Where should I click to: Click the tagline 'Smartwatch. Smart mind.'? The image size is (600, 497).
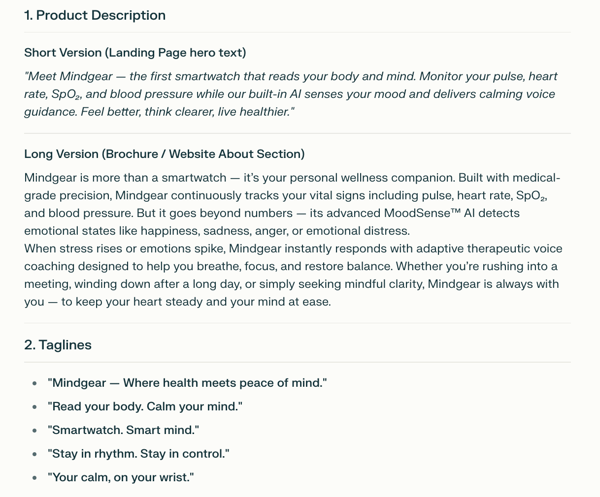[x=124, y=430]
